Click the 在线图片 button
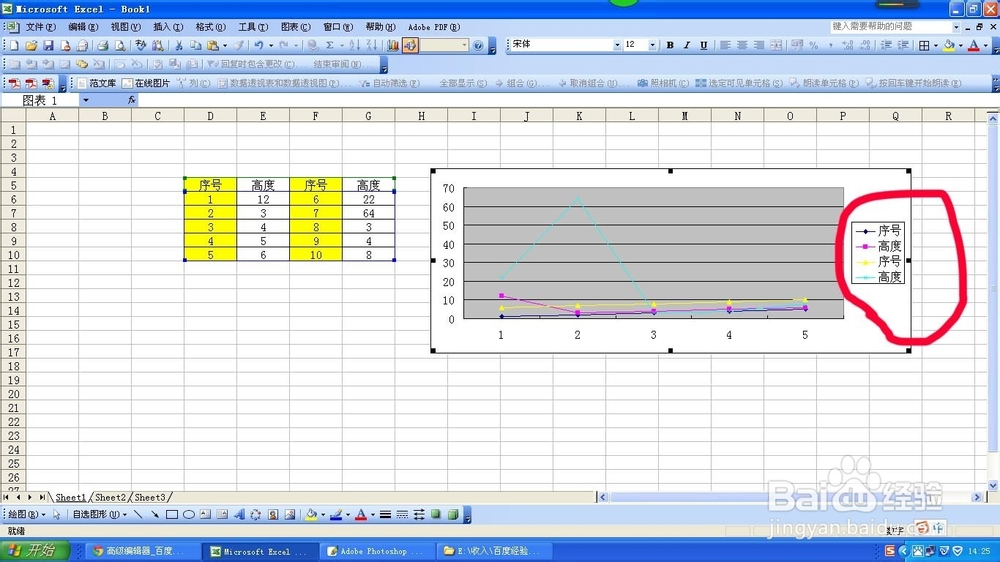 [x=146, y=83]
